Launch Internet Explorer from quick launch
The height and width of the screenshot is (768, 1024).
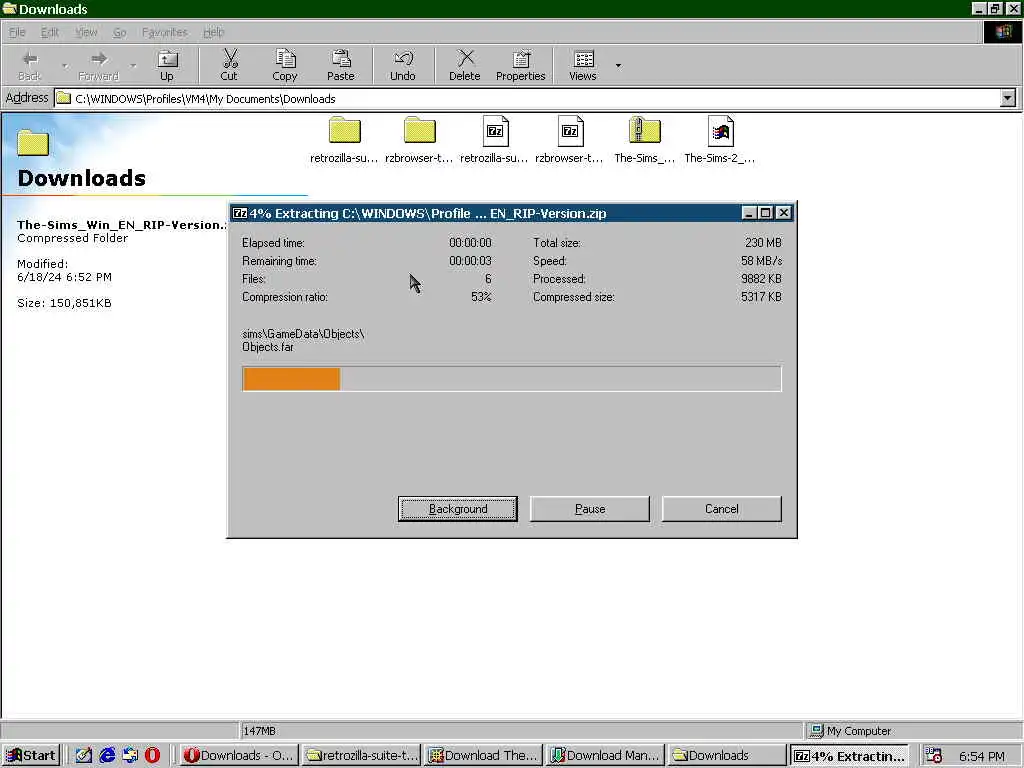point(107,756)
